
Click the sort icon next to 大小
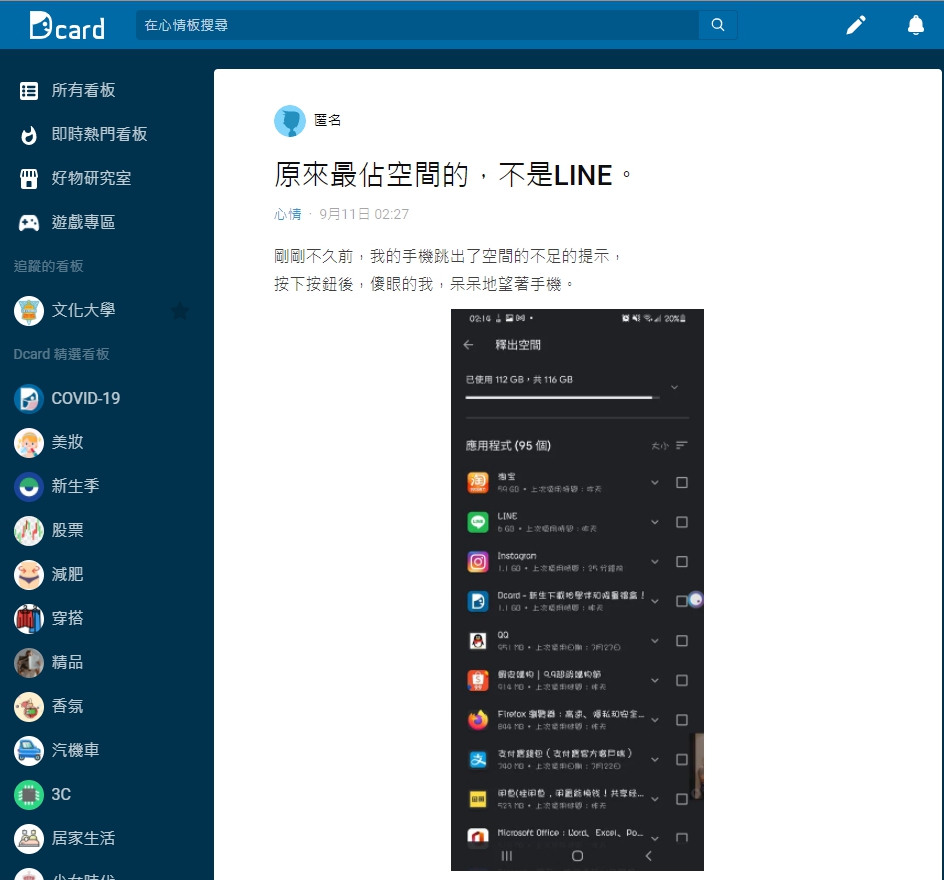click(681, 445)
